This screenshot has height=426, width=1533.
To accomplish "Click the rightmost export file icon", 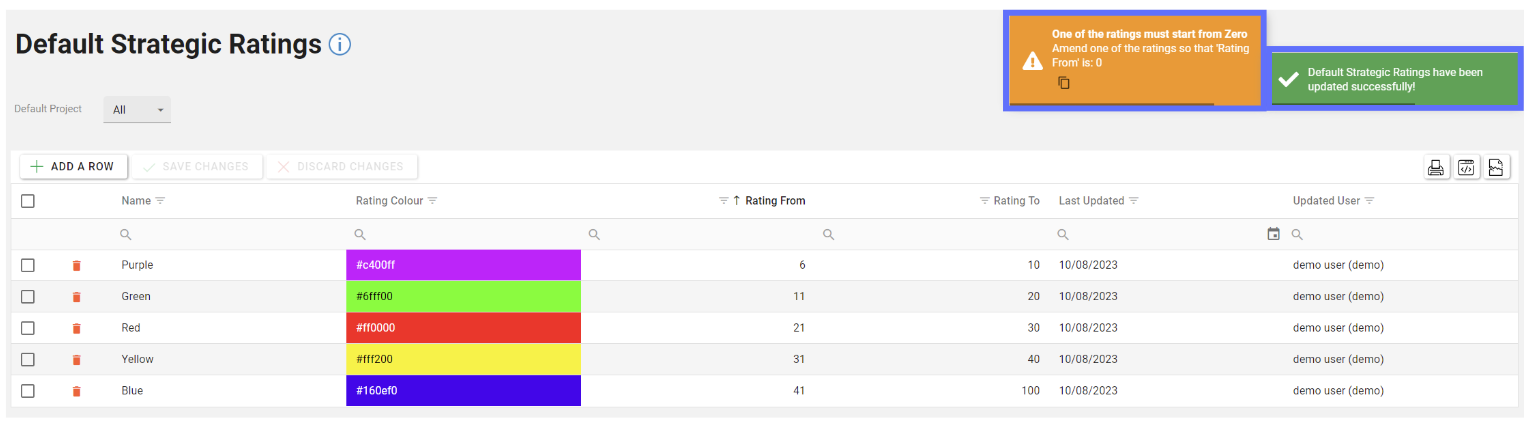I will [x=1496, y=167].
